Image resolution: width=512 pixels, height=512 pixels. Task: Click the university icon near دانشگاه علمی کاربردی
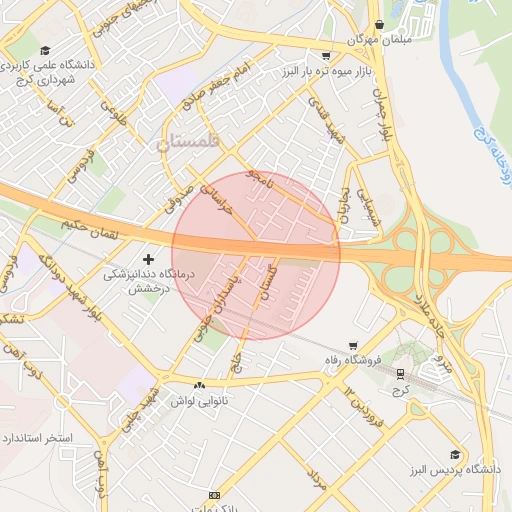point(45,51)
